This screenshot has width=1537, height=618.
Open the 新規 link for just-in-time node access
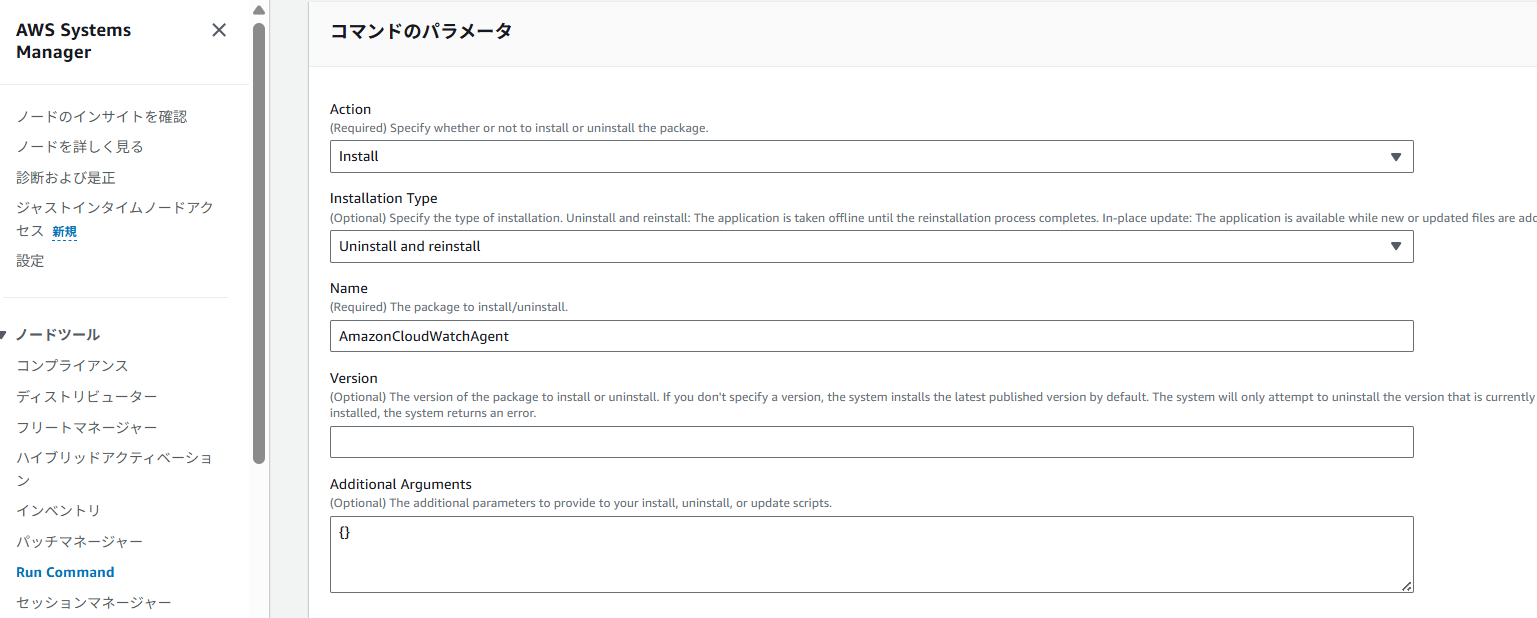point(64,231)
